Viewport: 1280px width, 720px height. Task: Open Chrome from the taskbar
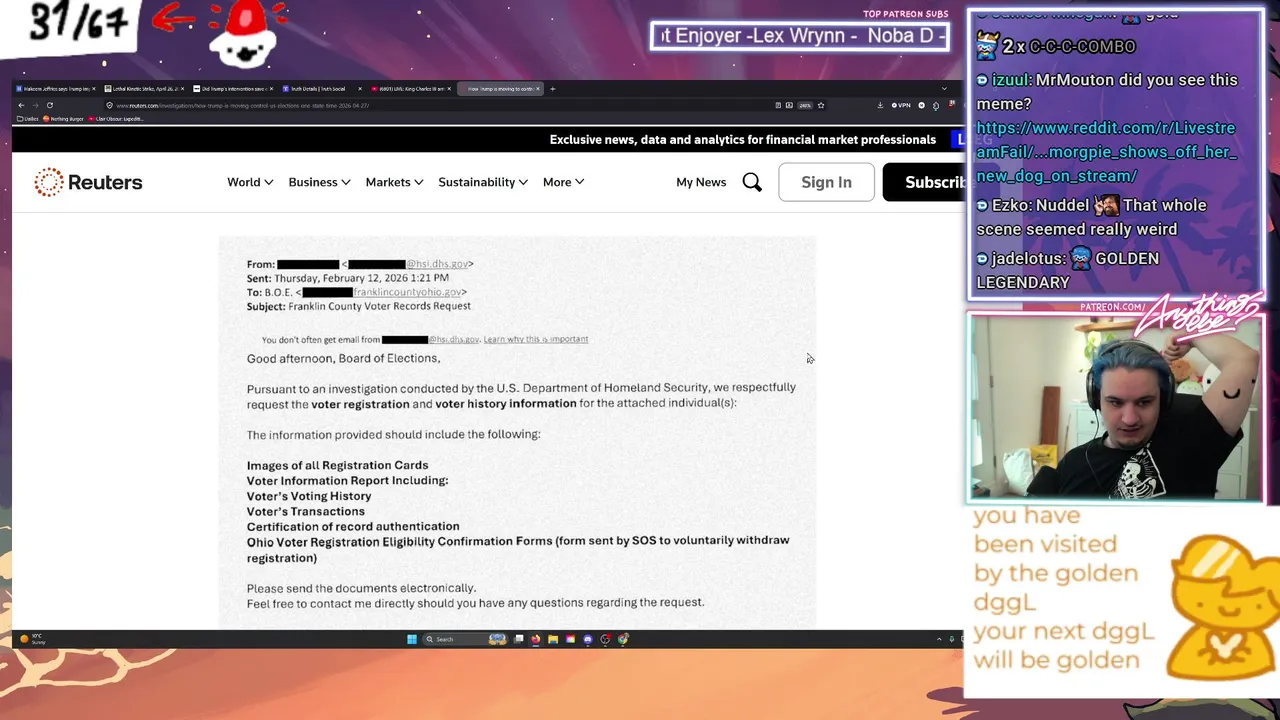[623, 639]
